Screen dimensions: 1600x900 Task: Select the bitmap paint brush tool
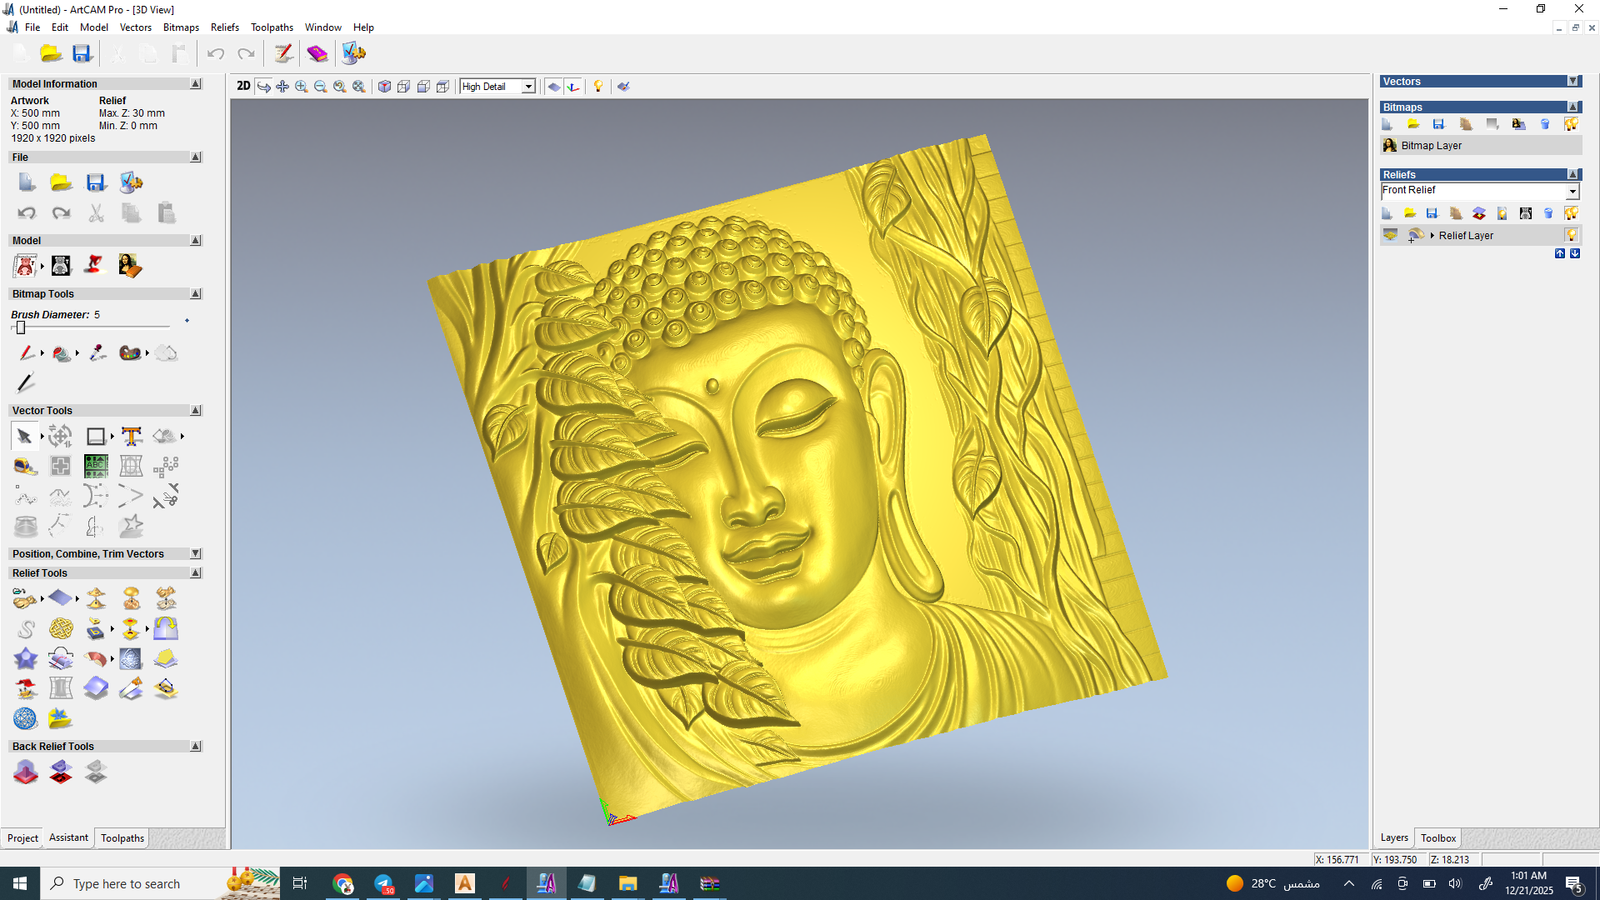tap(26, 353)
